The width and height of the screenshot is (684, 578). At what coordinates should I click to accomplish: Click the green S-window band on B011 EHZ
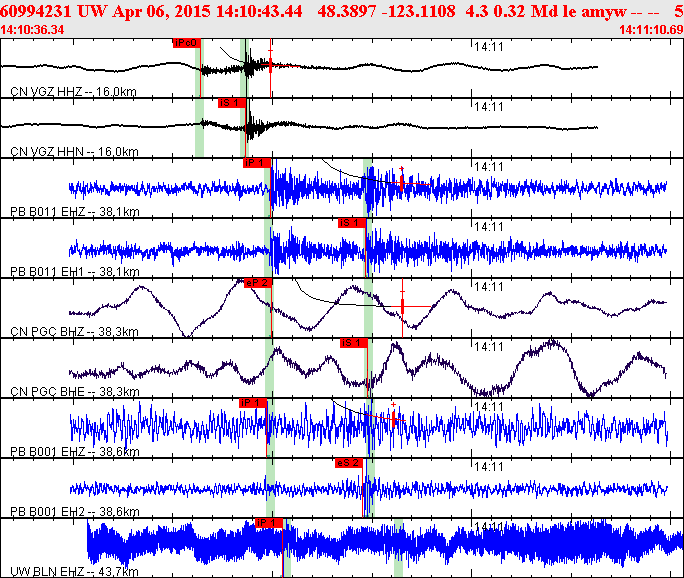368,188
